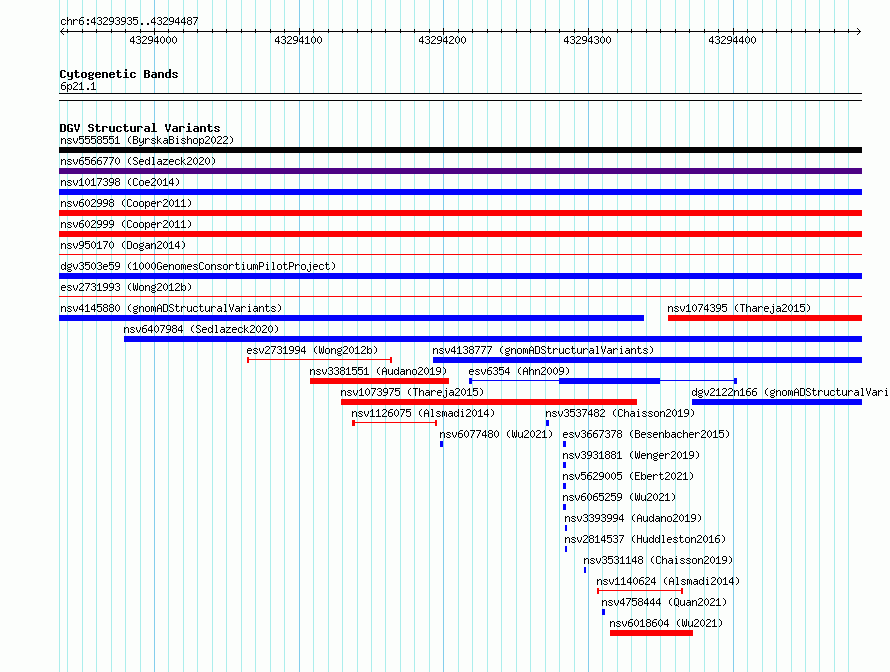Screen dimensions: 890x672
Task: Open nsv950170 (Dogan2014) label
Action: pyautogui.click(x=123, y=245)
